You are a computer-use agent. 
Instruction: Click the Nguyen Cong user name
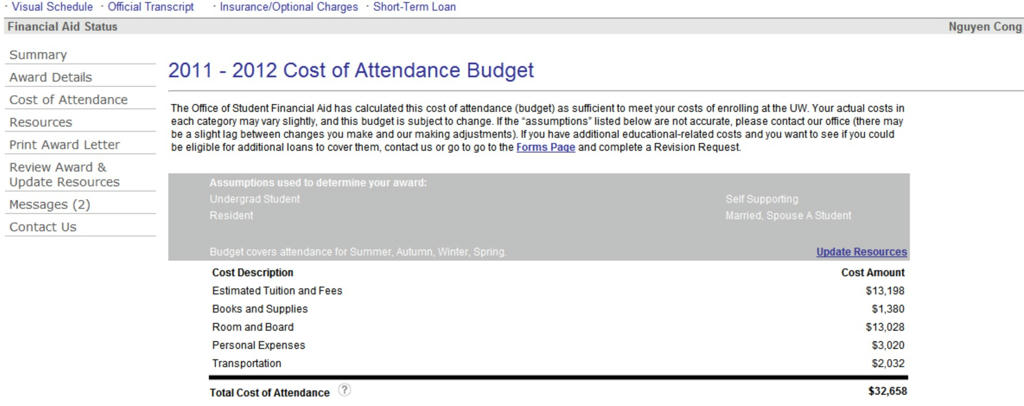pyautogui.click(x=984, y=27)
